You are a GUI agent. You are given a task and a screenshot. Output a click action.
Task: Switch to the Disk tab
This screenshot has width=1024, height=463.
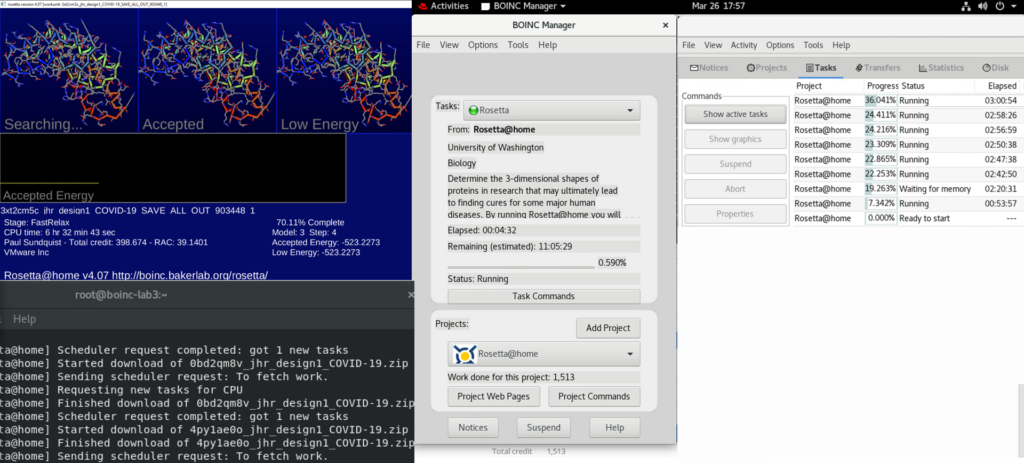tap(995, 68)
